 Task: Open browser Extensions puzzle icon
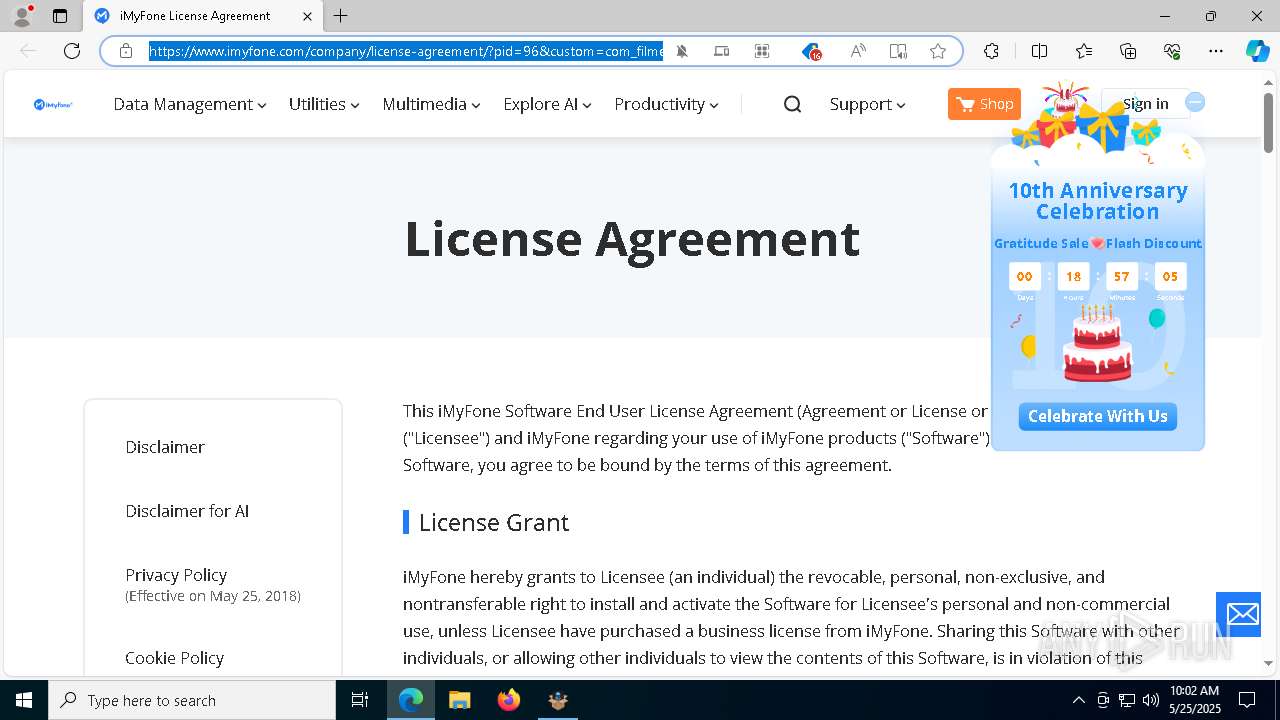[x=991, y=51]
